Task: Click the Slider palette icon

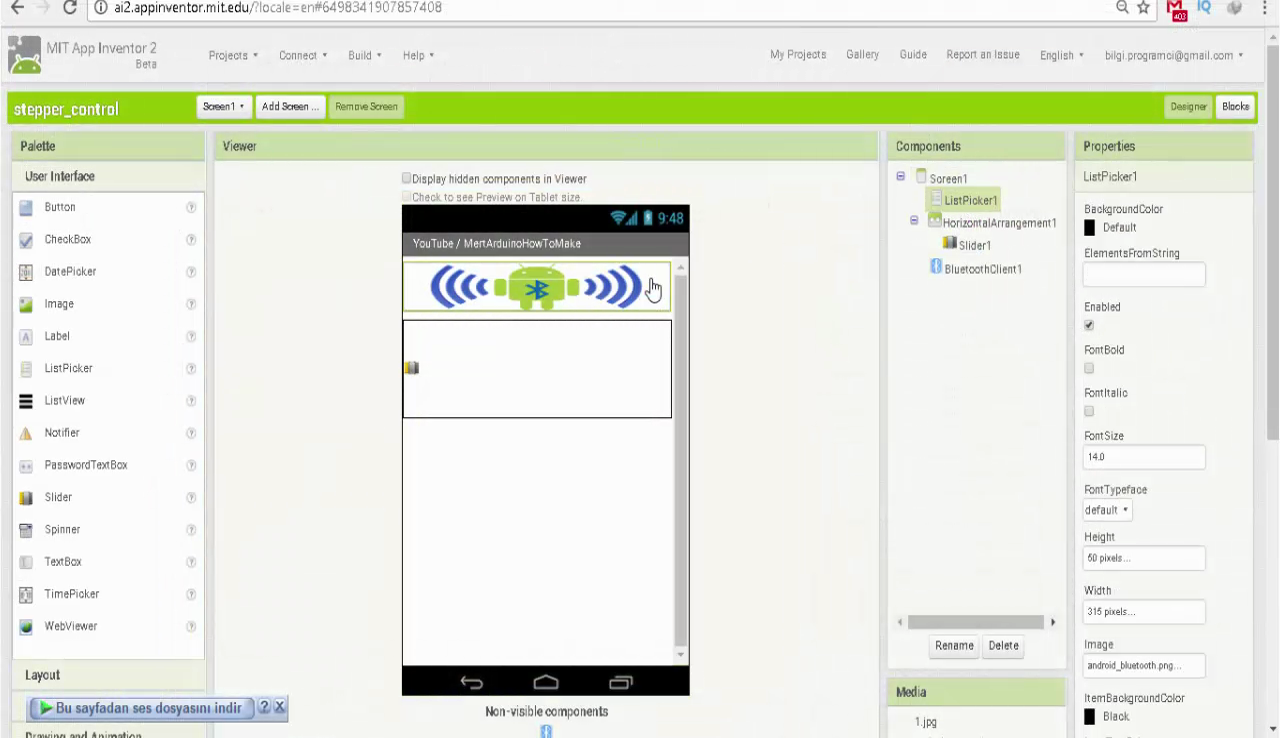Action: tap(27, 498)
